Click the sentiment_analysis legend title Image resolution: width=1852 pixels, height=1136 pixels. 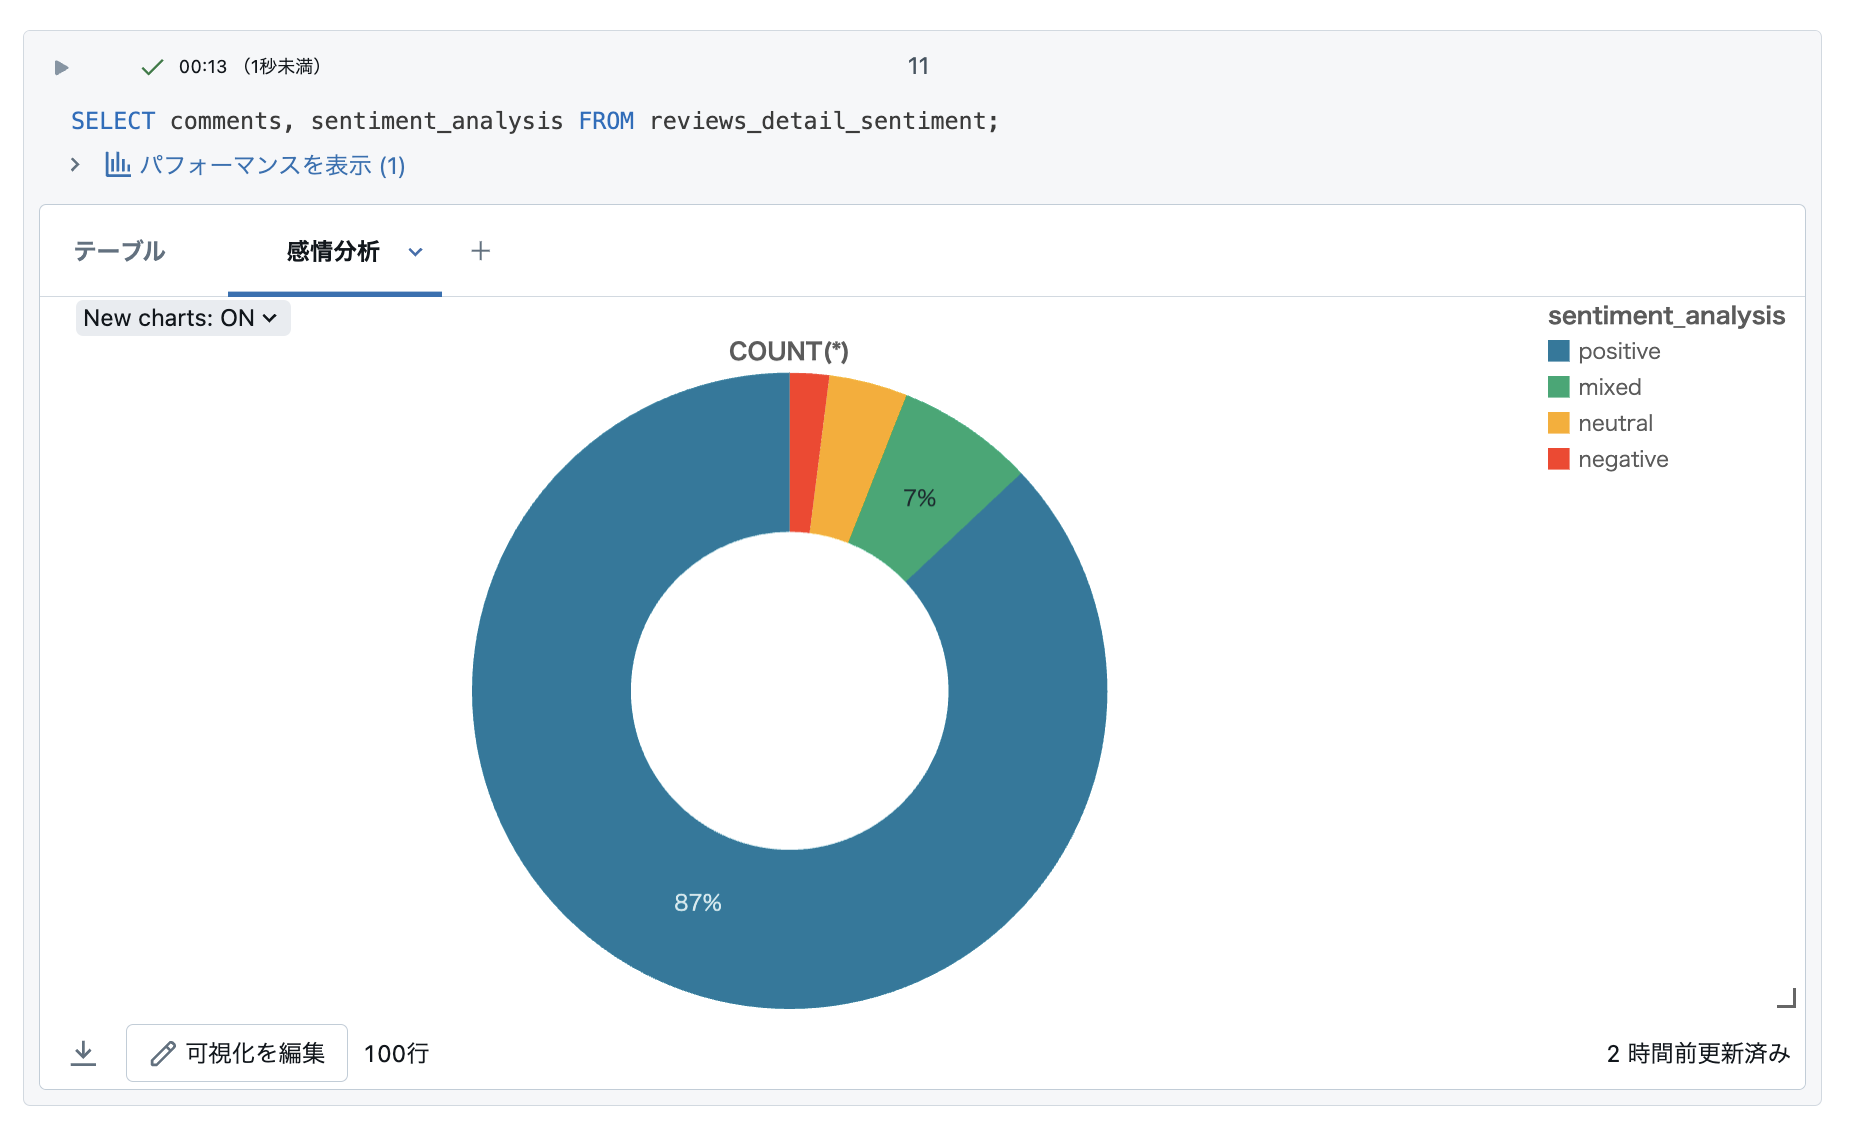tap(1666, 316)
